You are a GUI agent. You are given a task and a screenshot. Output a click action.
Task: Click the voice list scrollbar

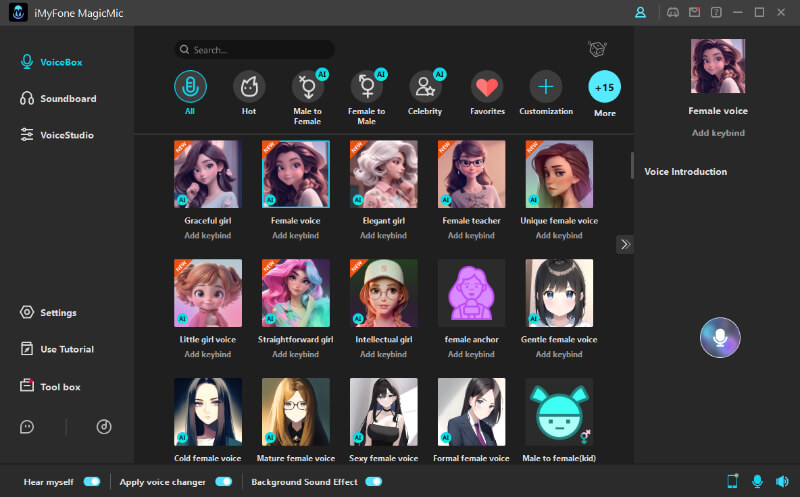(632, 165)
